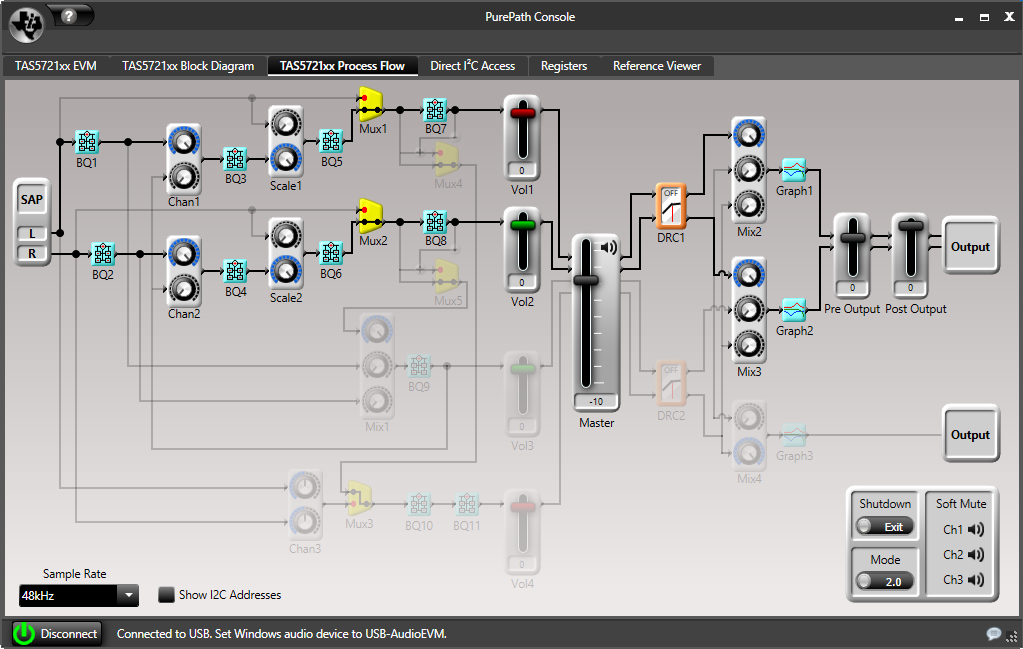The image size is (1023, 649).
Task: Open the BQ2 biquad filter block
Action: pyautogui.click(x=102, y=254)
